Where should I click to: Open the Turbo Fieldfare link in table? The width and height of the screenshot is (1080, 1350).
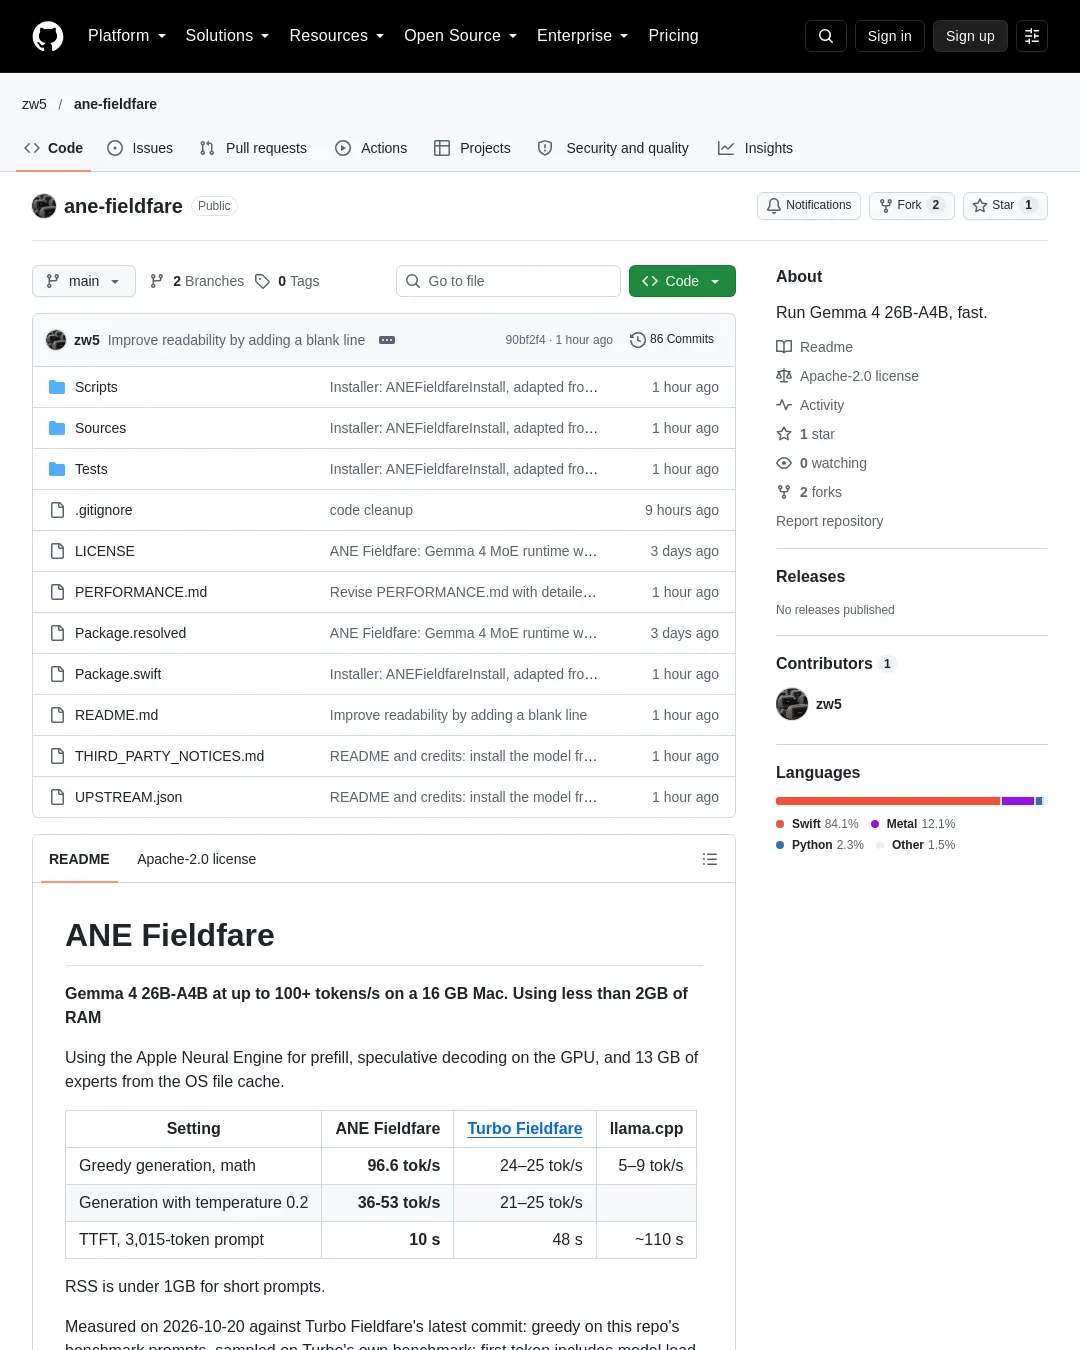click(x=525, y=1128)
